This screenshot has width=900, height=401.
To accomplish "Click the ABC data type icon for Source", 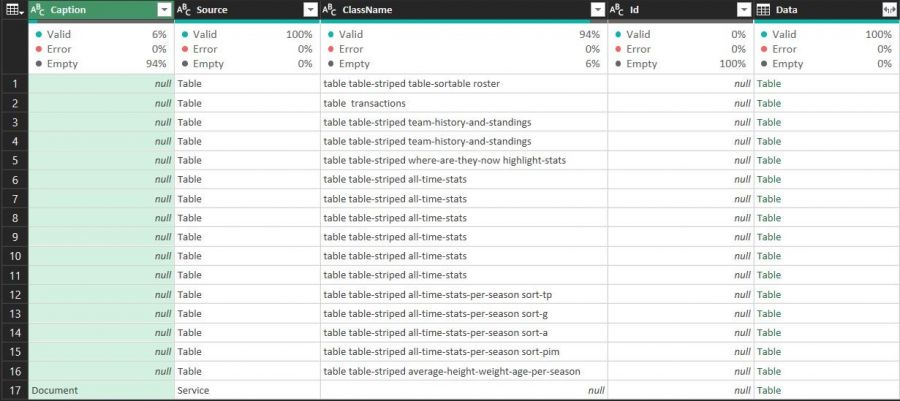I will tap(184, 10).
